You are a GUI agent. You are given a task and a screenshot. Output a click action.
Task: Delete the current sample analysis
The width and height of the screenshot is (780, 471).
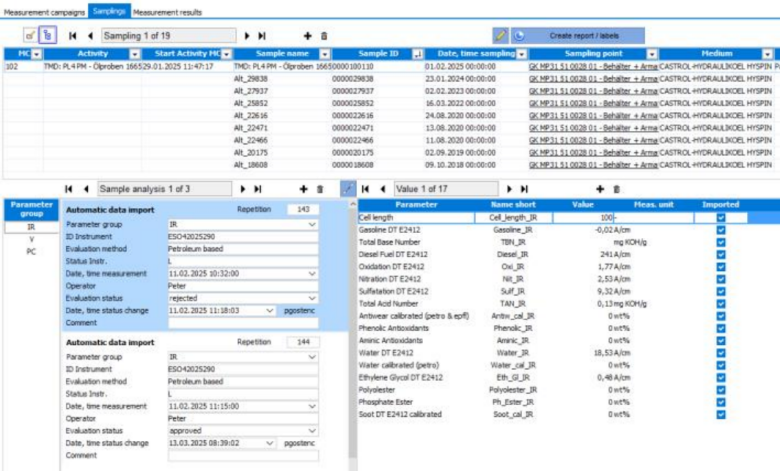(320, 189)
